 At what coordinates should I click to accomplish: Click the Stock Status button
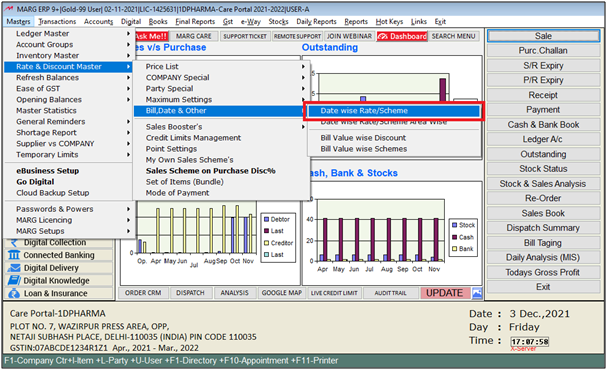543,169
